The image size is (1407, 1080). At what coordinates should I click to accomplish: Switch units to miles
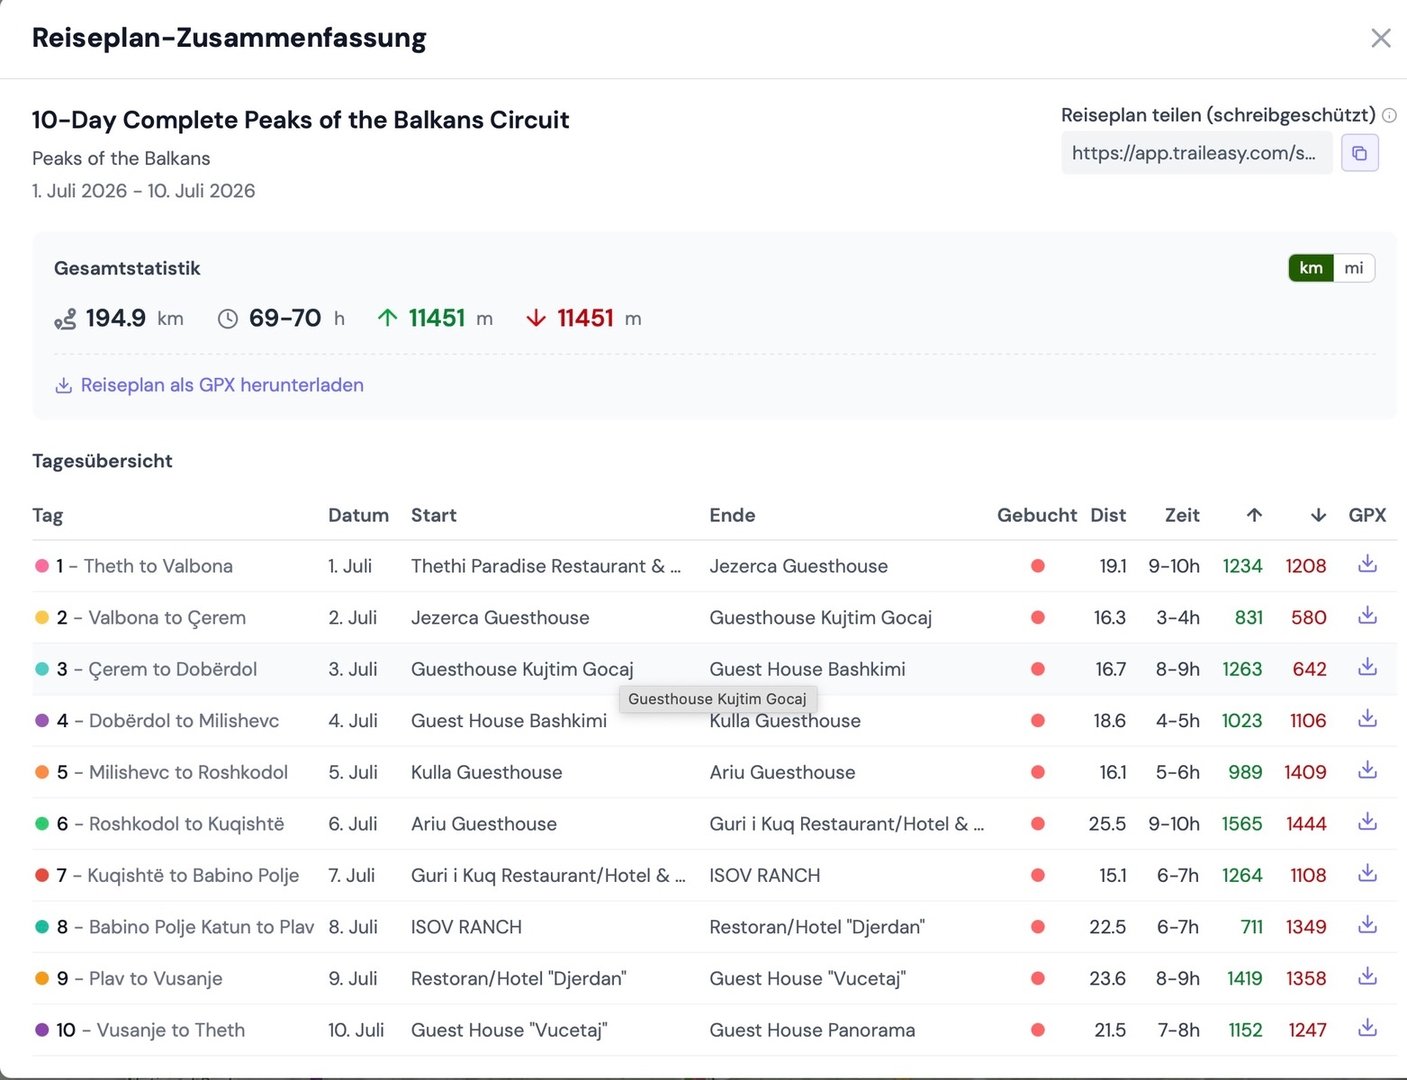pos(1354,268)
